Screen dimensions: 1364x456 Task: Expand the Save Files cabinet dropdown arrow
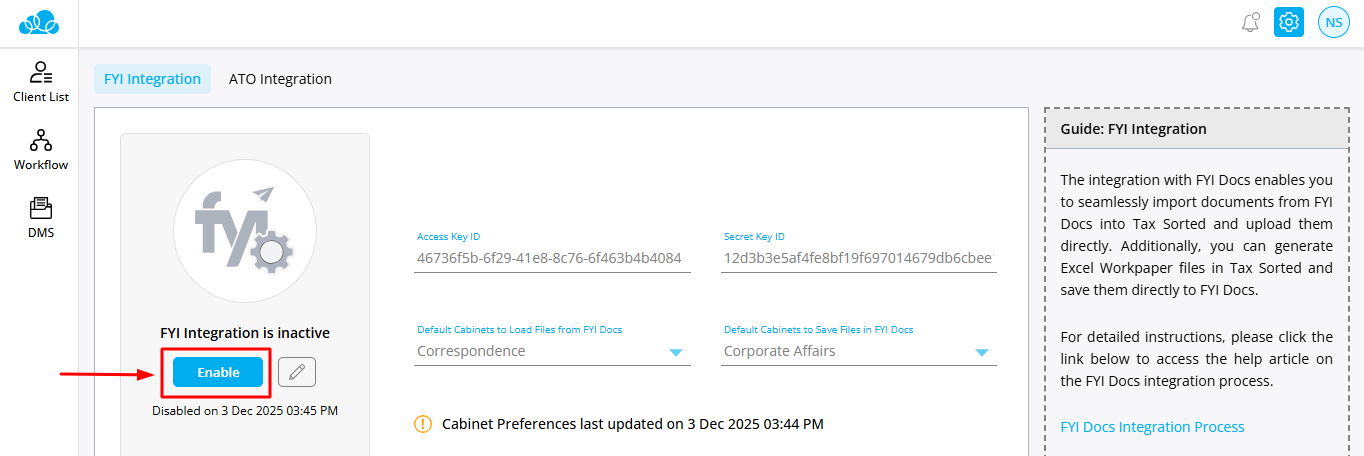tap(981, 352)
